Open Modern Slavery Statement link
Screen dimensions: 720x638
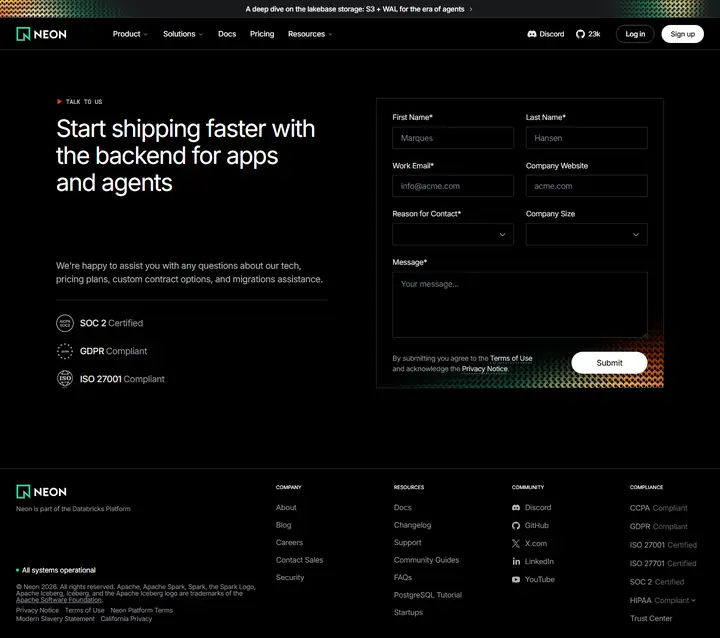55,619
